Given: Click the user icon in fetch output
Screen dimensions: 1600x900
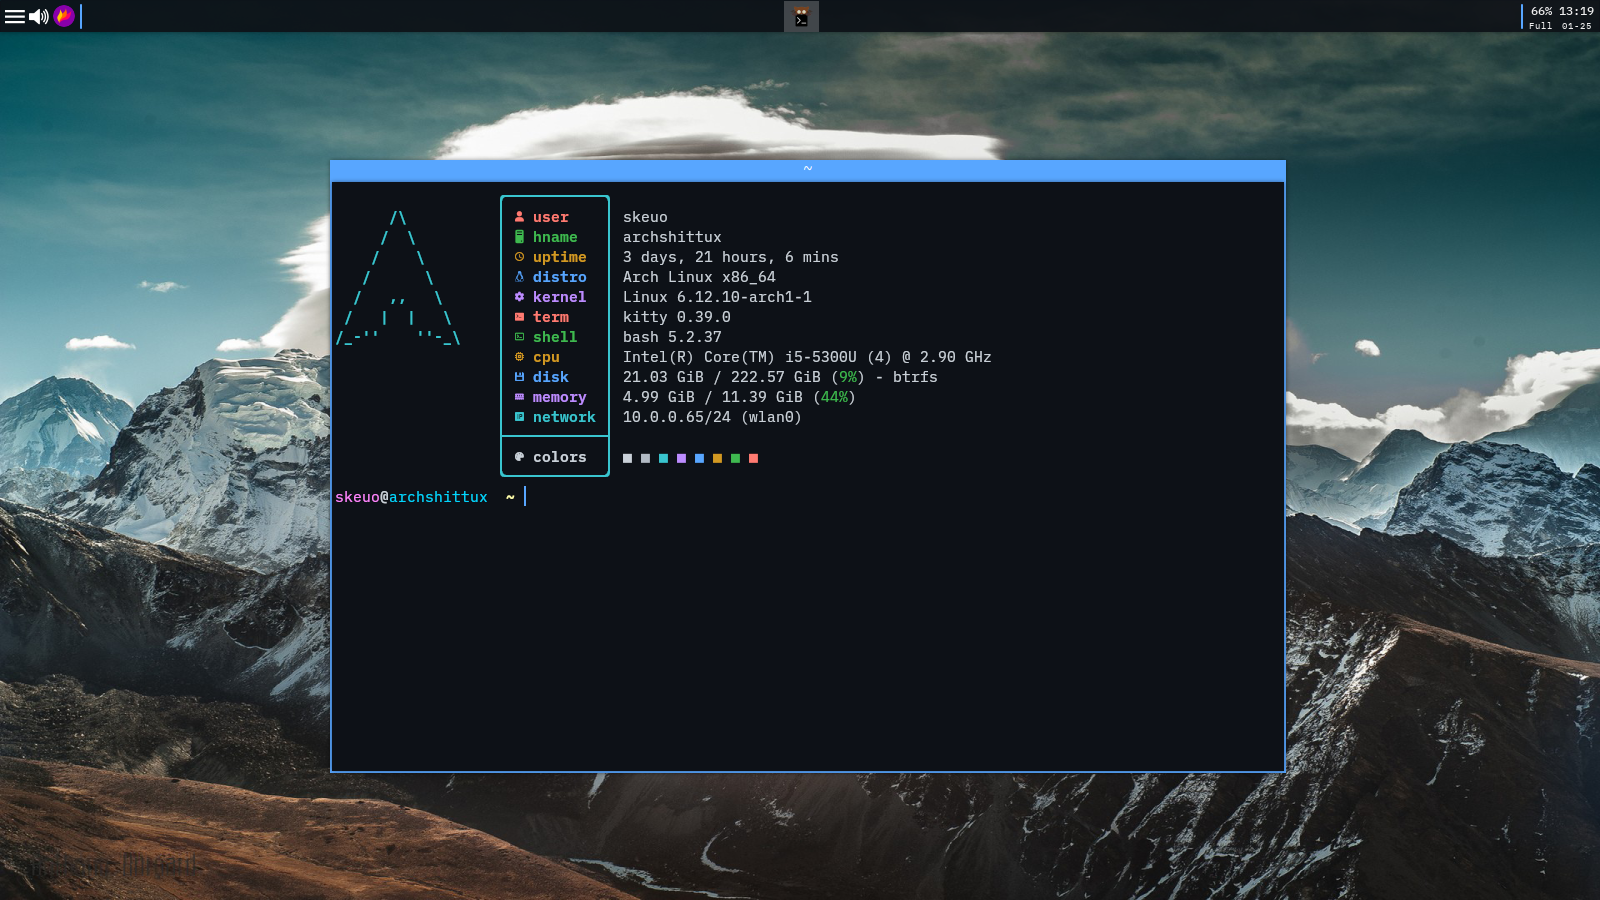Looking at the screenshot, I should [x=519, y=217].
